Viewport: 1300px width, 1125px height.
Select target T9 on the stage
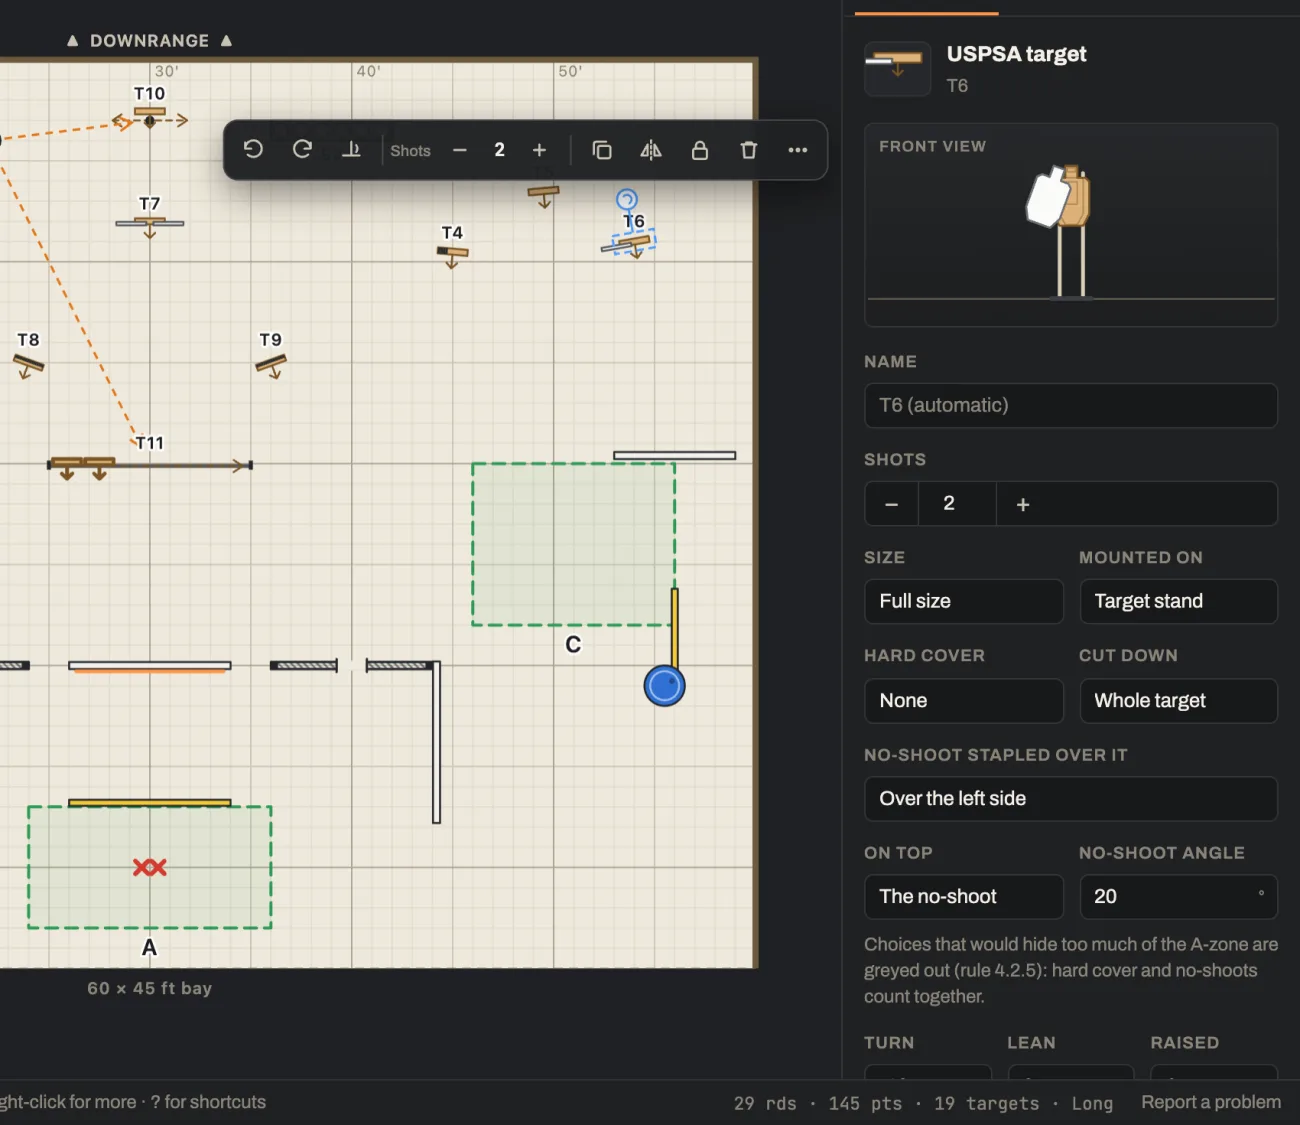tap(271, 366)
